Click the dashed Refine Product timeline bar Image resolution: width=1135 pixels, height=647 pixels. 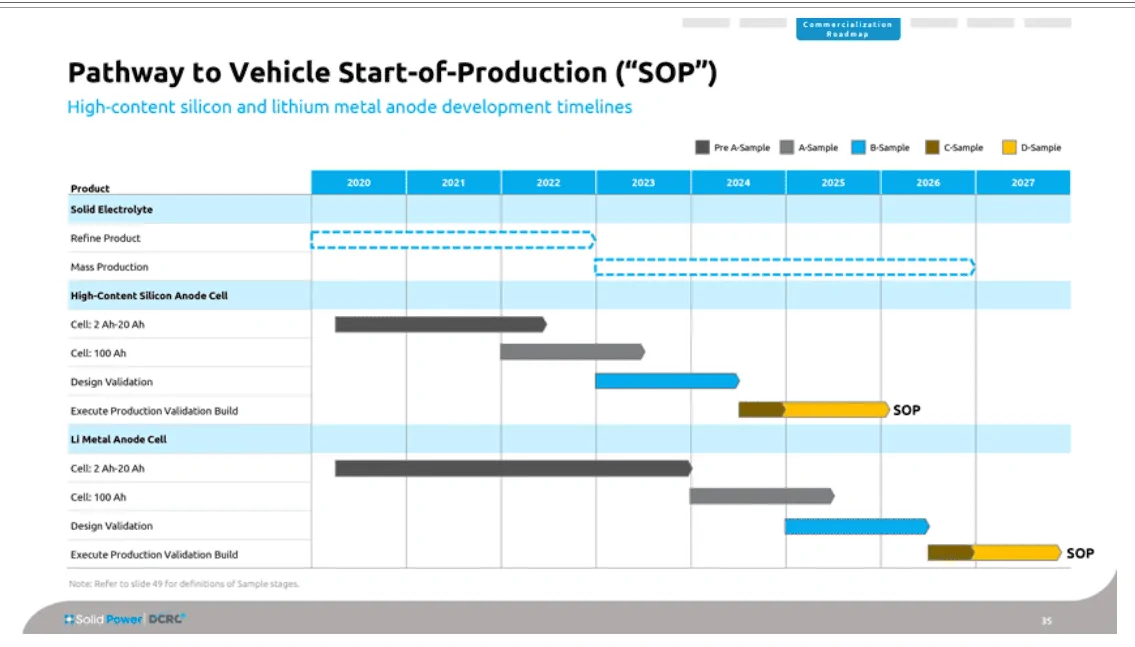pyautogui.click(x=453, y=240)
